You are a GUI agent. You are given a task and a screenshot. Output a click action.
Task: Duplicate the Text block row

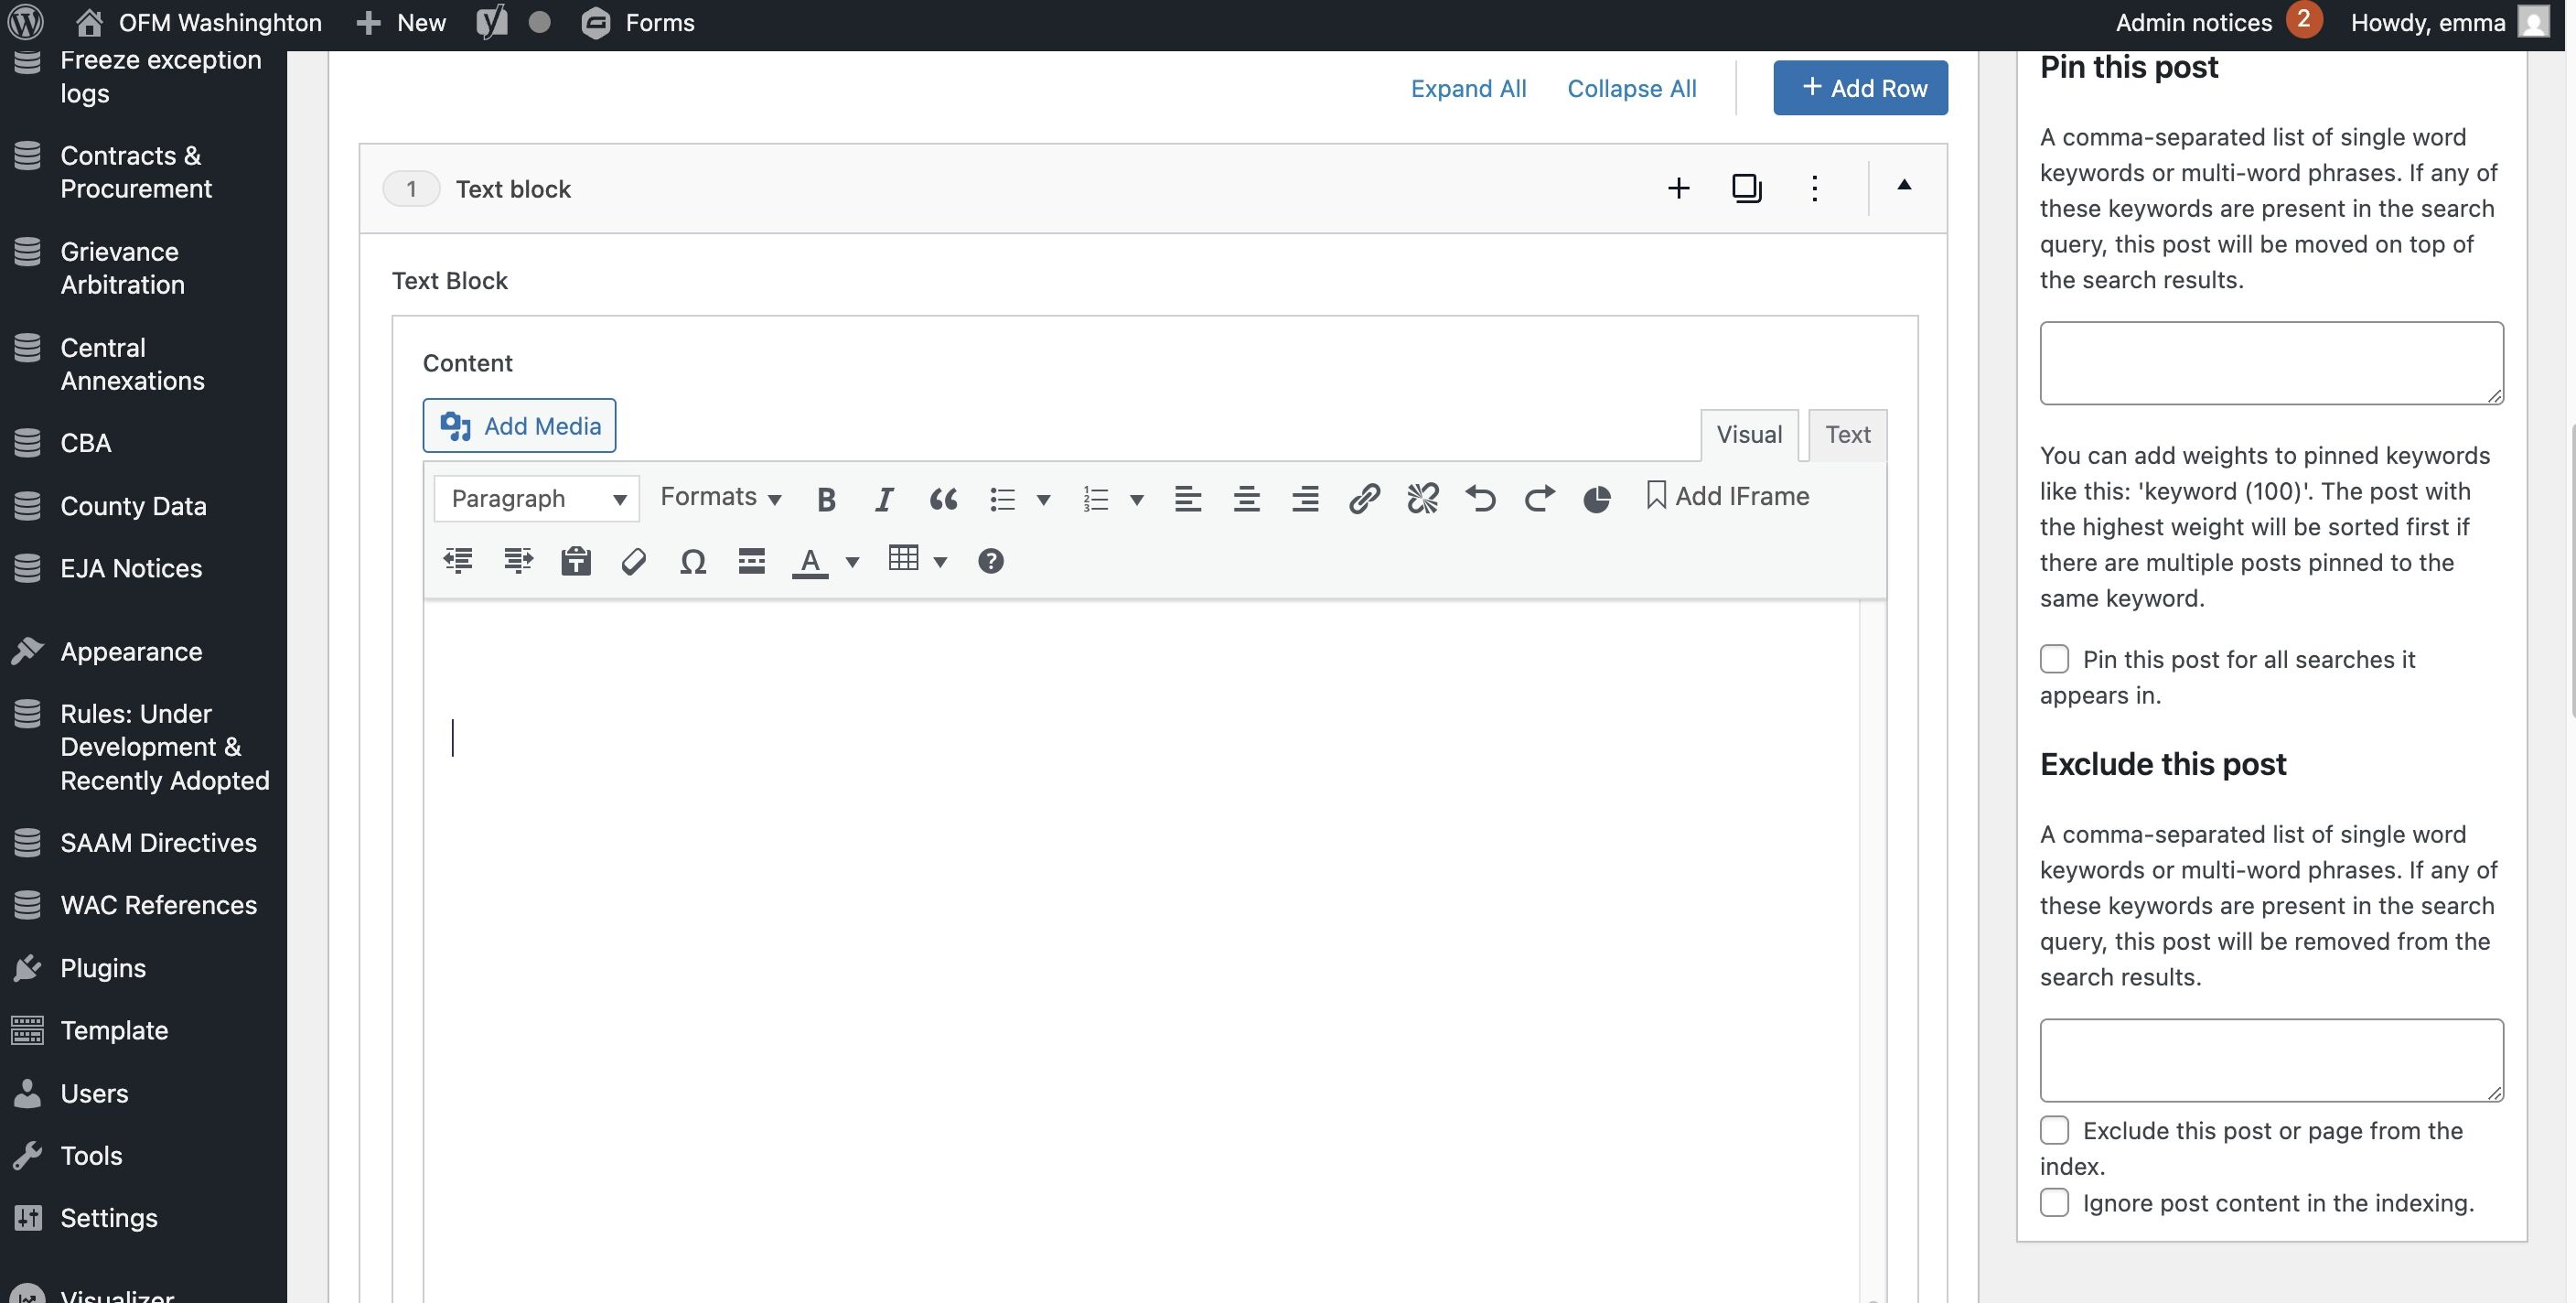coord(1746,188)
